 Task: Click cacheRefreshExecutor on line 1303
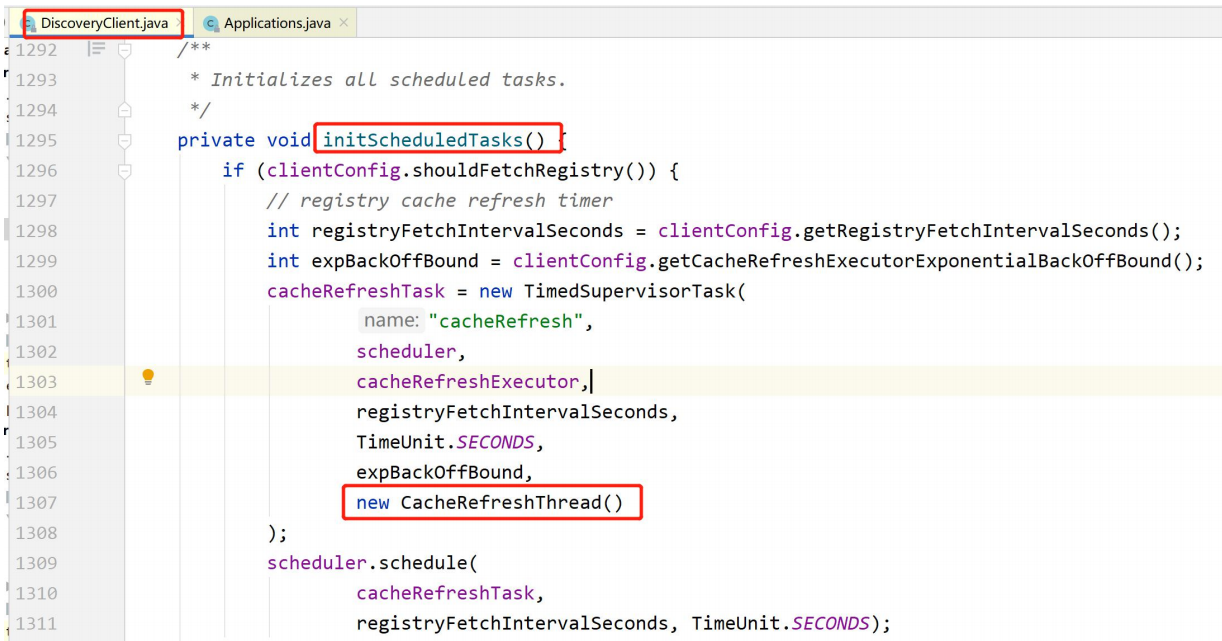(x=468, y=382)
